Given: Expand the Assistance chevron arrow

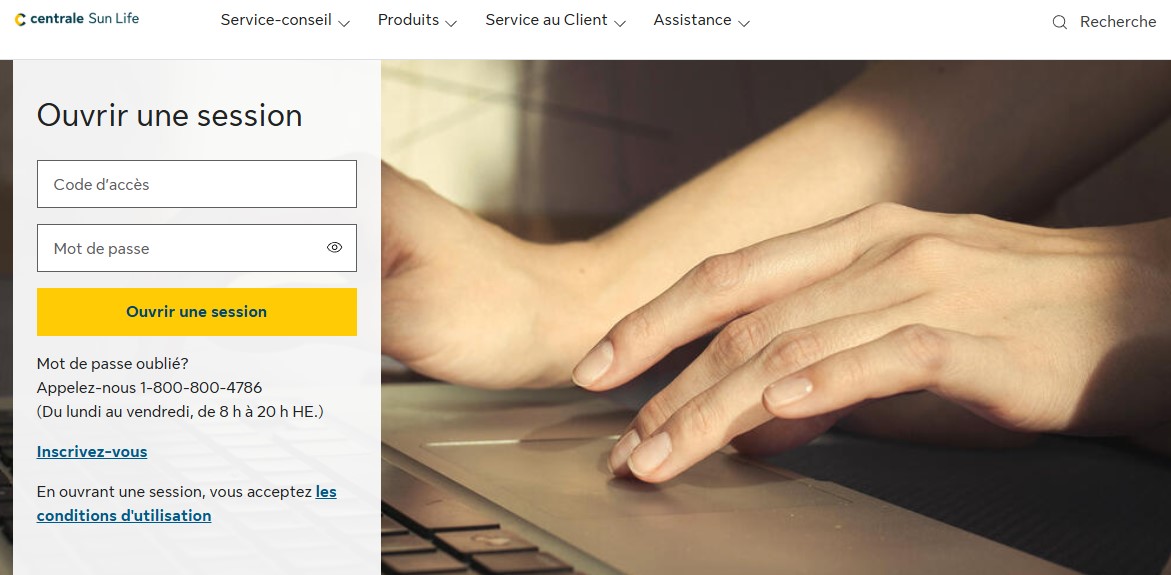Looking at the screenshot, I should 744,23.
